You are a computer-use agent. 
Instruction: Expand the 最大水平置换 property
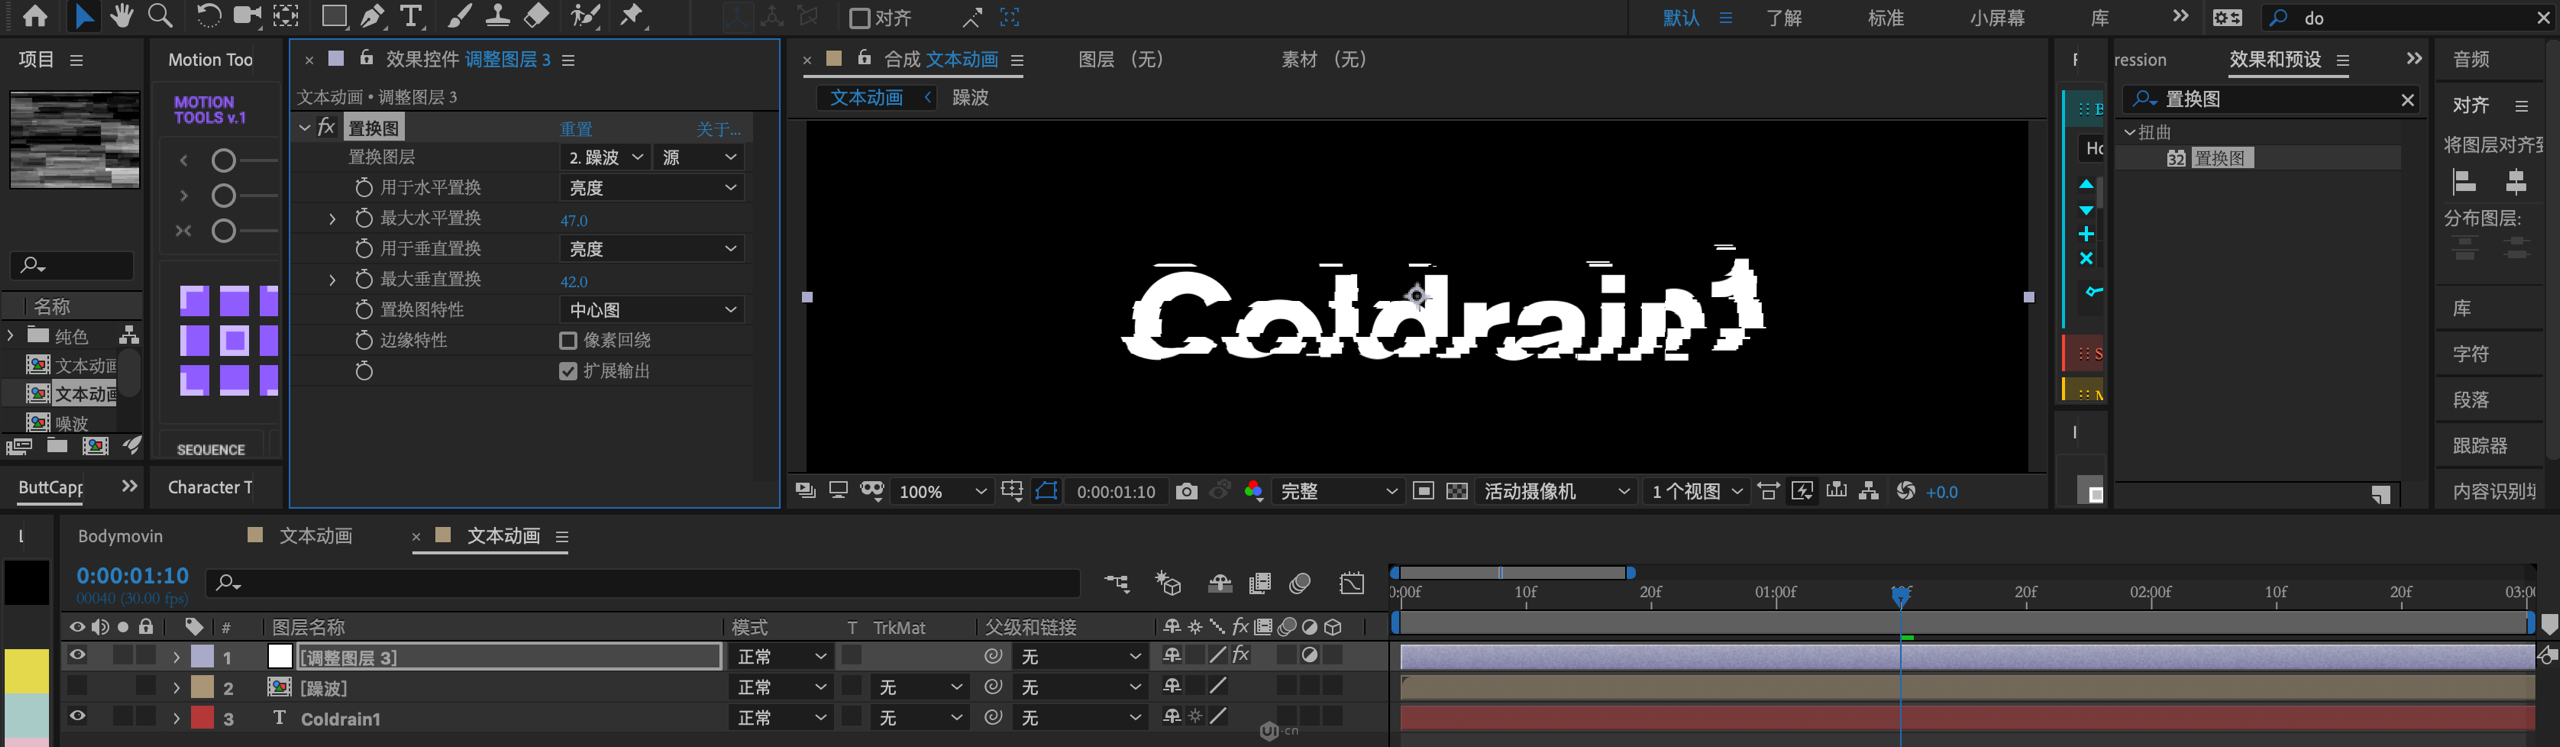coord(332,219)
